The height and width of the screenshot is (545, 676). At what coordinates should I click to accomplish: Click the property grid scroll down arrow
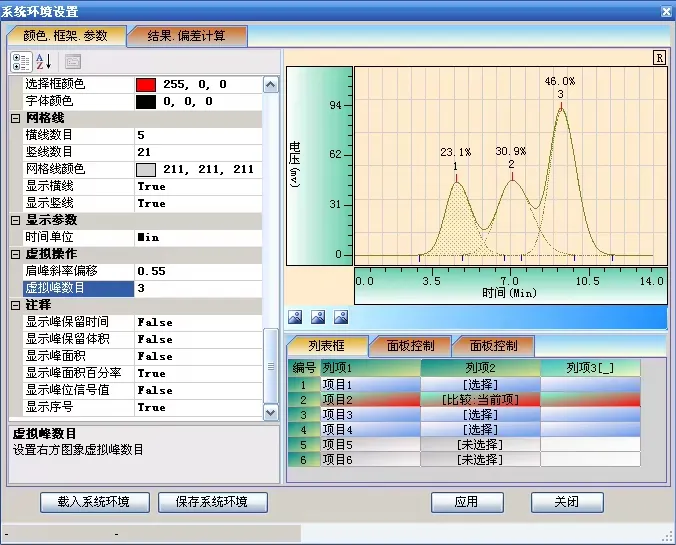[270, 413]
